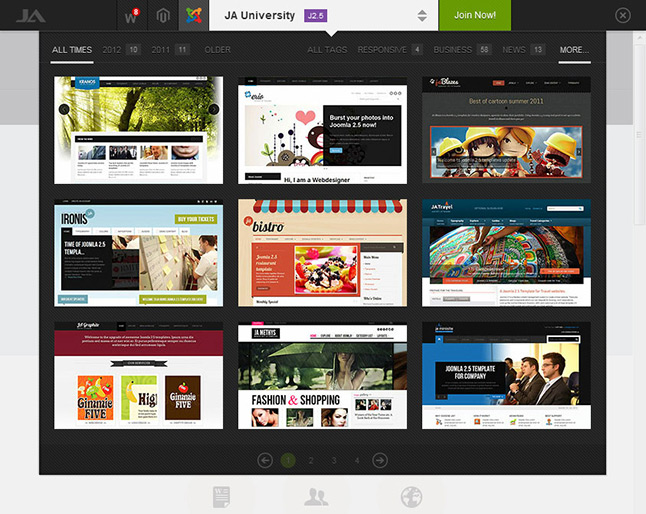Select the ALL TAGS filter
The width and height of the screenshot is (646, 514).
327,50
